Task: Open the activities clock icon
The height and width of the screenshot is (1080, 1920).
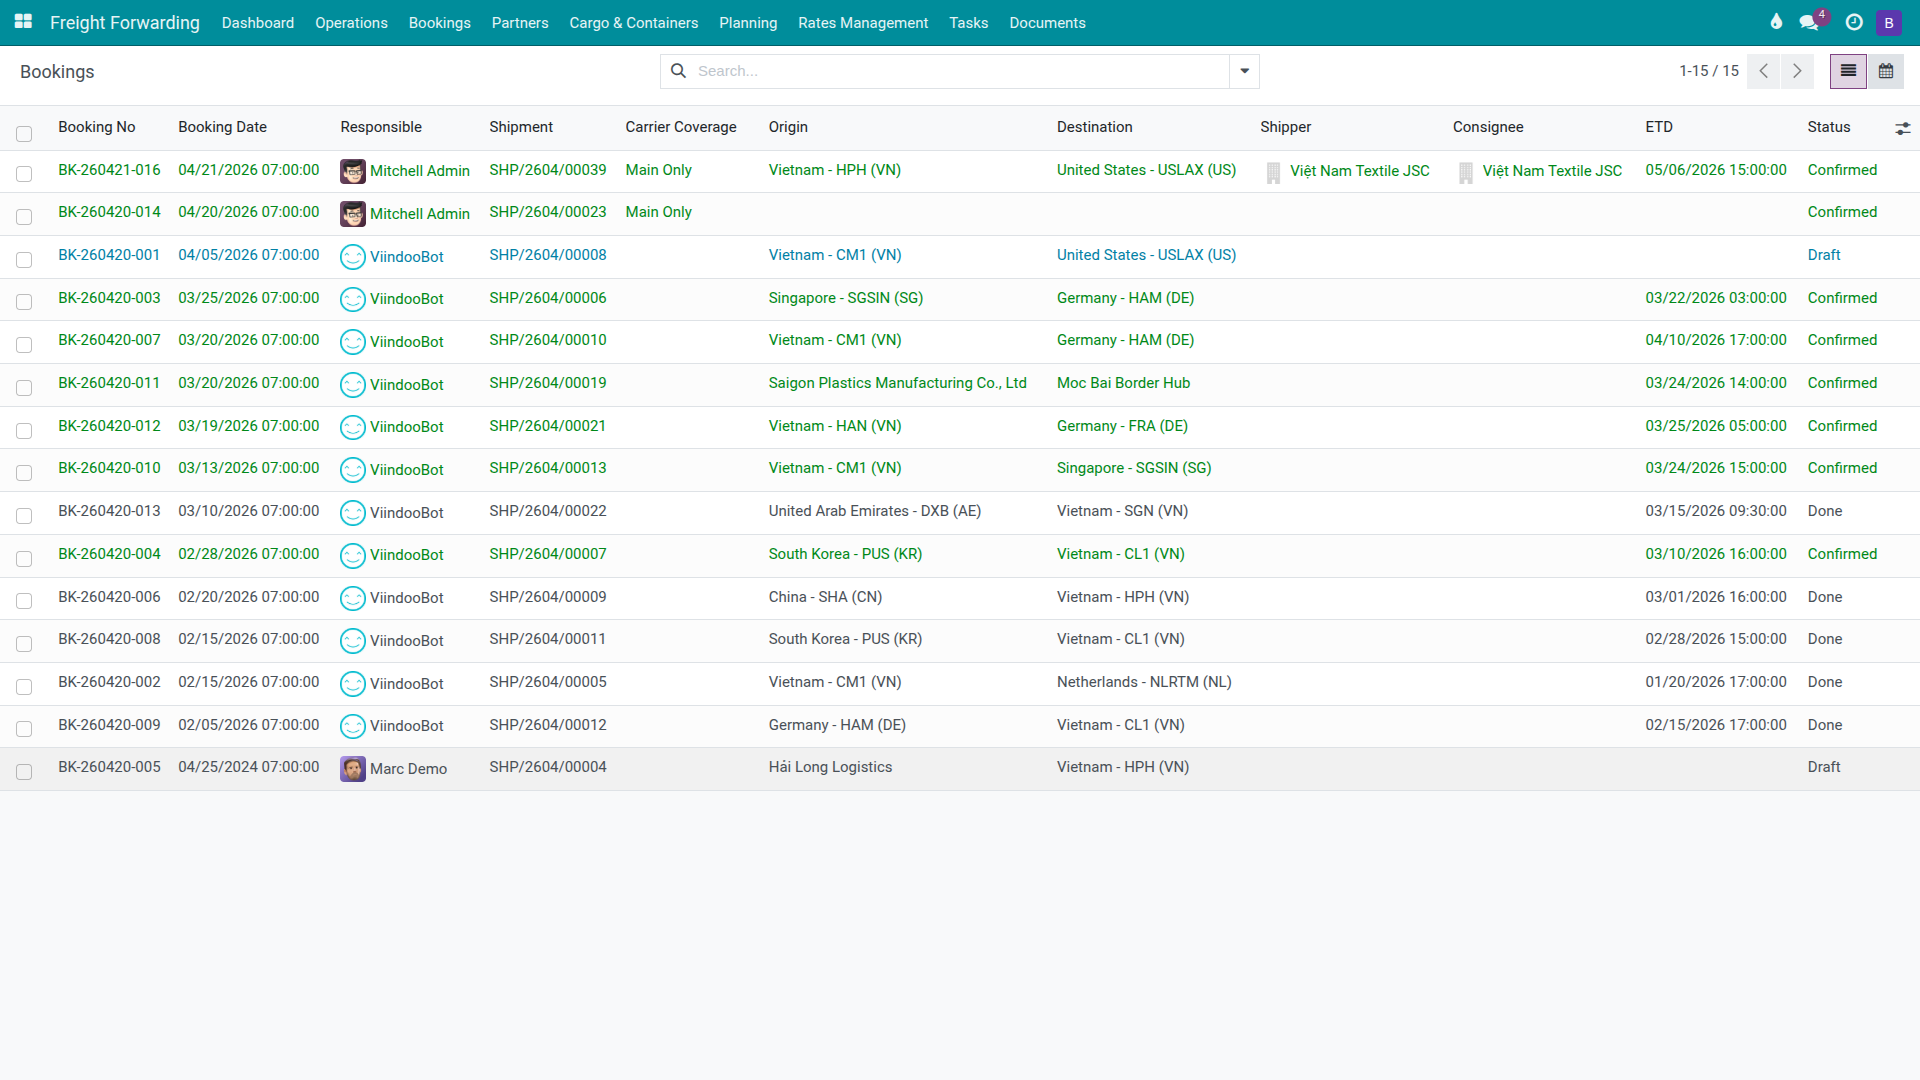Action: 1854,22
